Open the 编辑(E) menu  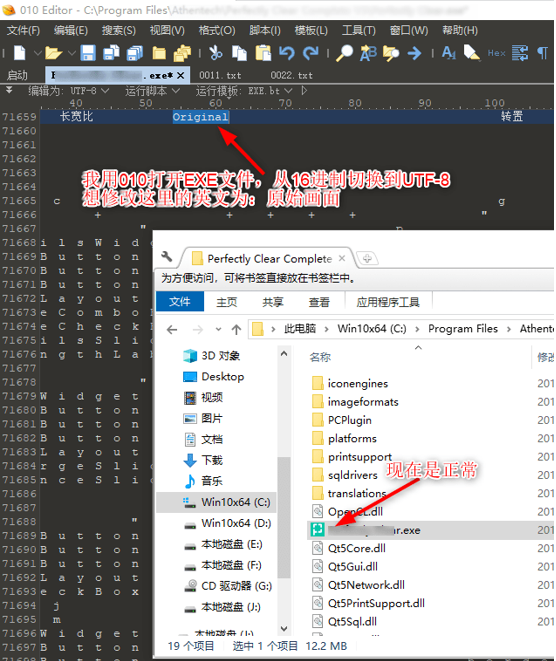(71, 30)
